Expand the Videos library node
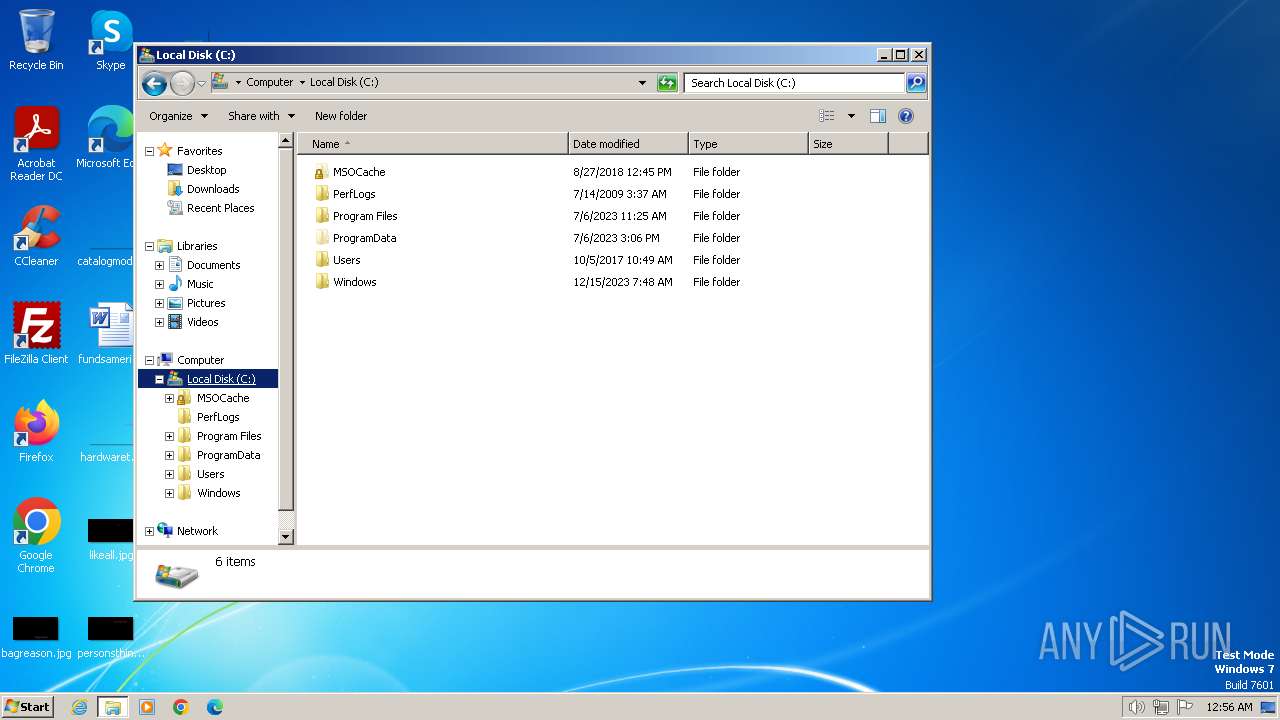1280x720 pixels. (159, 322)
